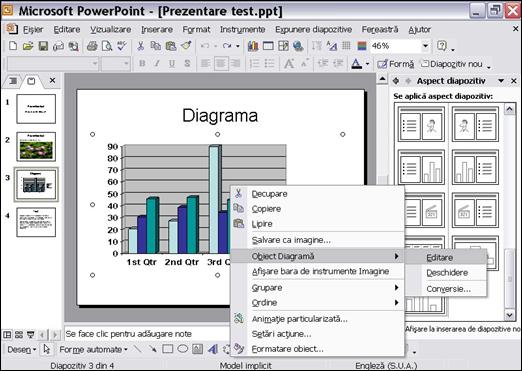522x371 pixels.
Task: Click the Spelling check icon
Action: click(122, 46)
